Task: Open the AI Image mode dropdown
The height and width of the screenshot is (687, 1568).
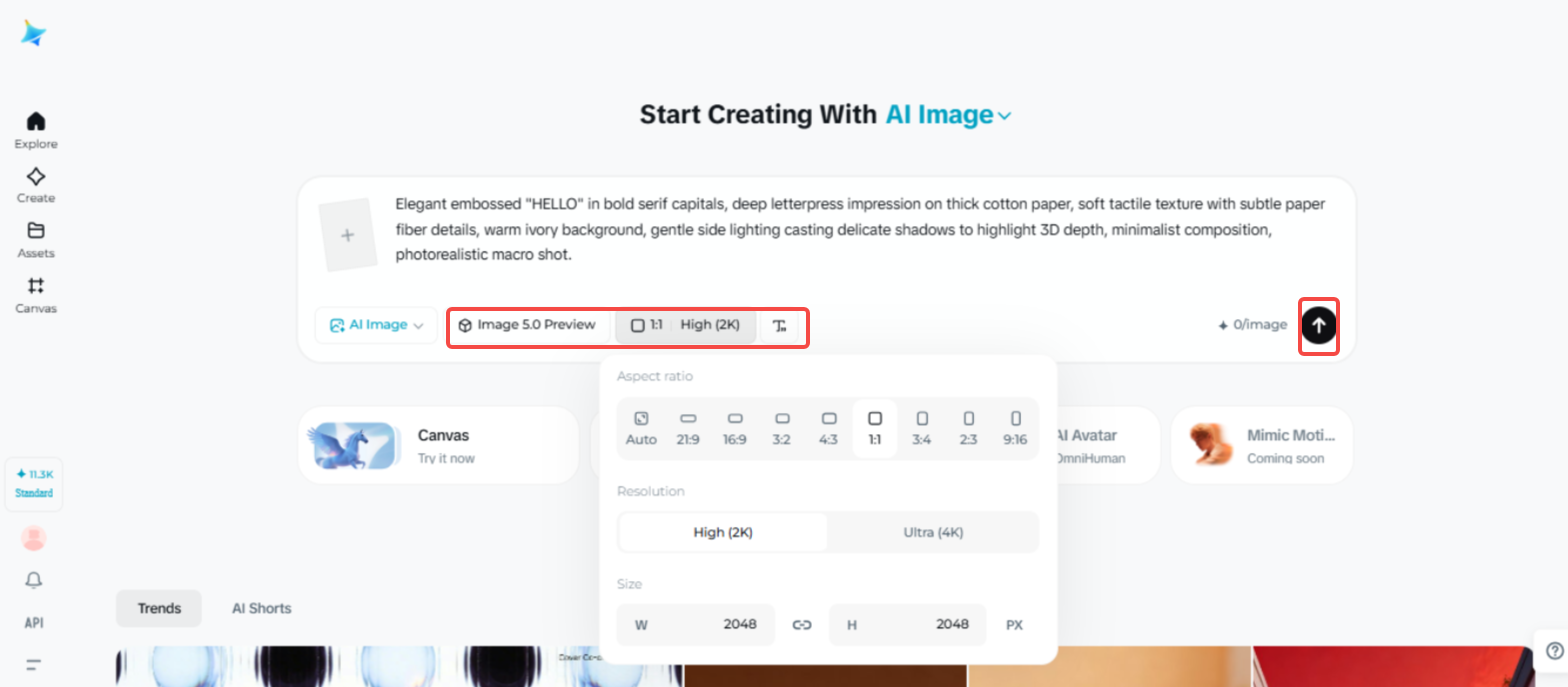Action: [377, 325]
